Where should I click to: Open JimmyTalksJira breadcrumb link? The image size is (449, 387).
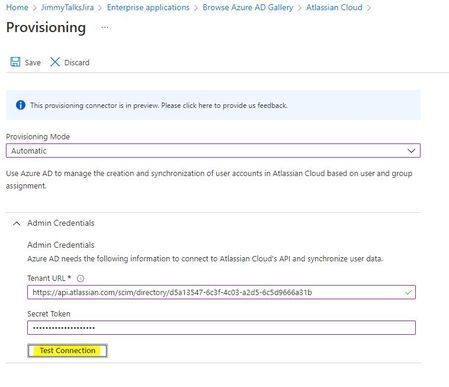click(67, 7)
